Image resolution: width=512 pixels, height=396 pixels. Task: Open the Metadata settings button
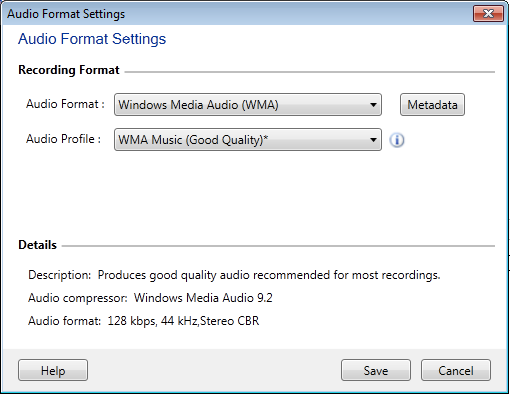432,105
